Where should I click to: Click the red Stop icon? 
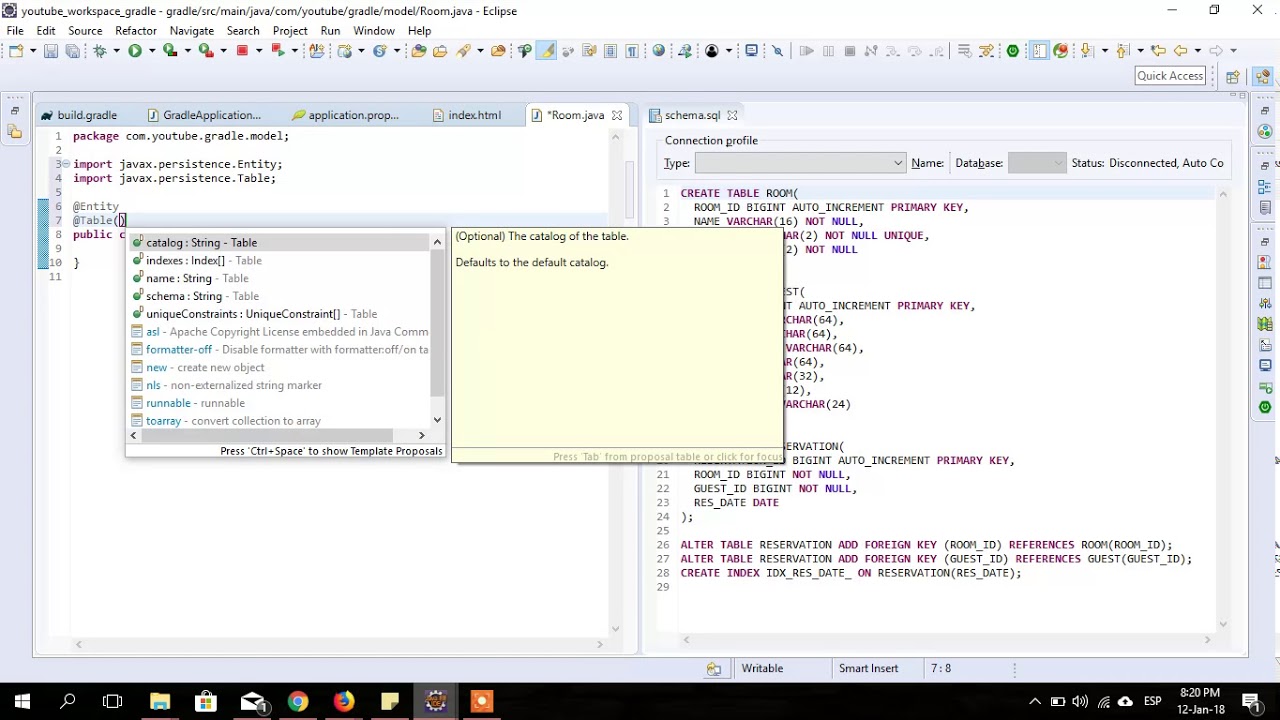click(x=242, y=51)
